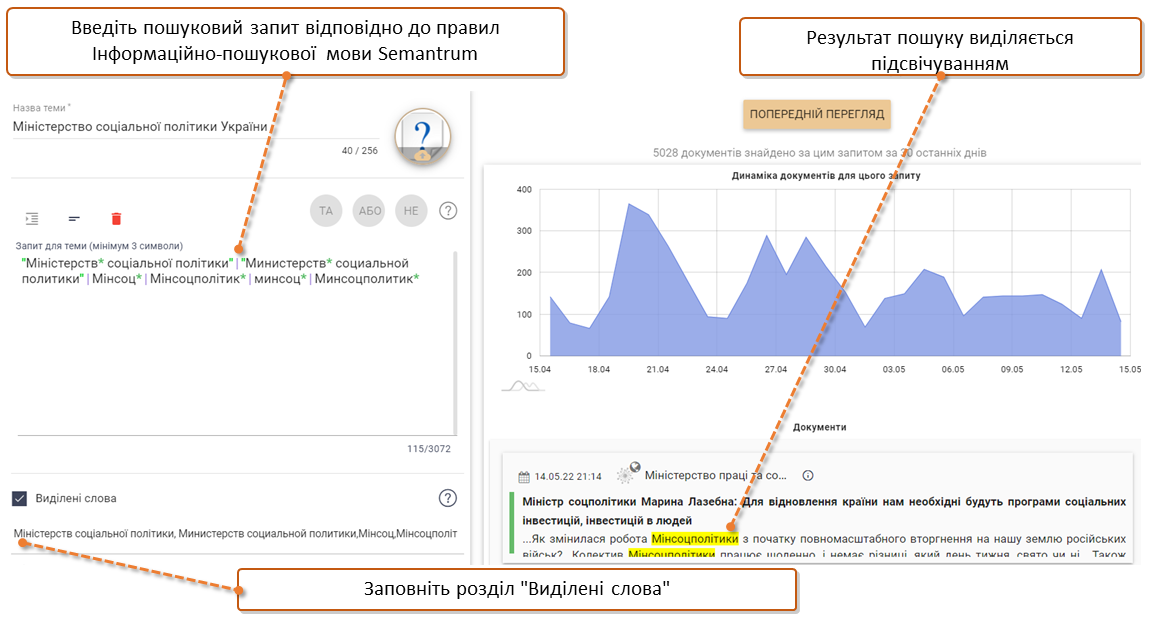Click the 30.04 date label on chart axis

[x=835, y=369]
